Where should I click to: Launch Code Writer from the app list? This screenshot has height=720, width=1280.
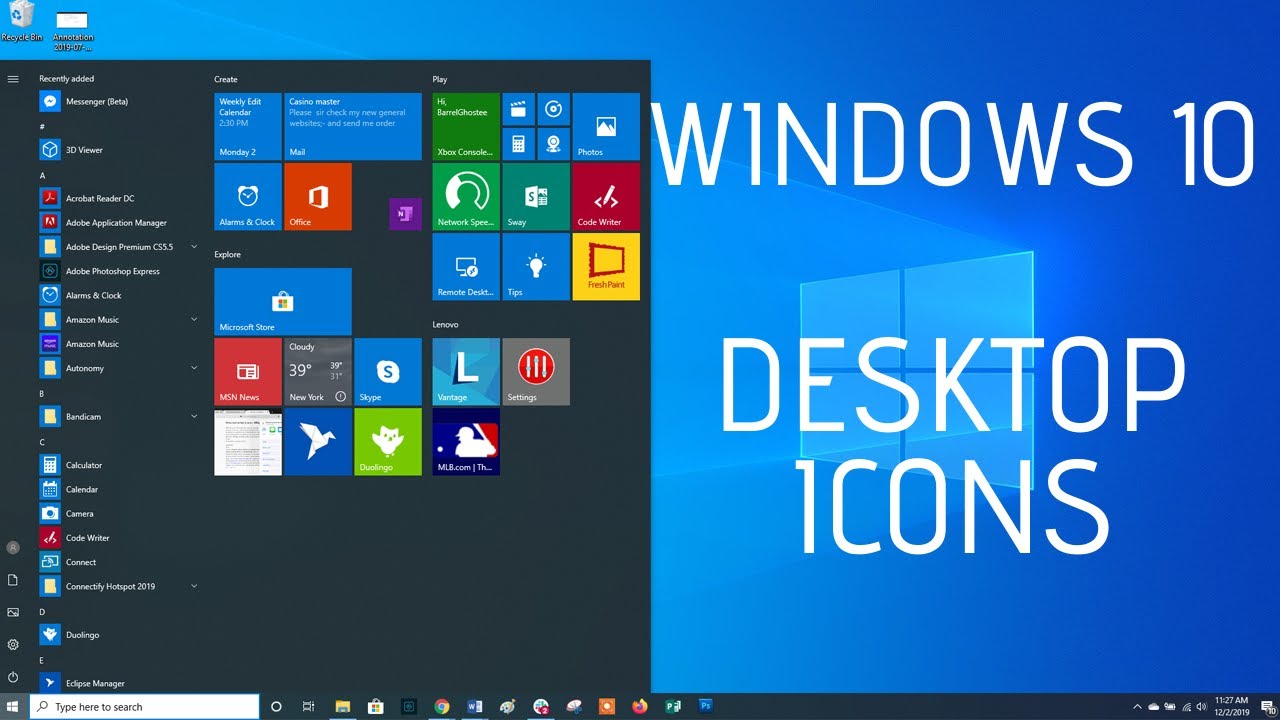point(118,538)
